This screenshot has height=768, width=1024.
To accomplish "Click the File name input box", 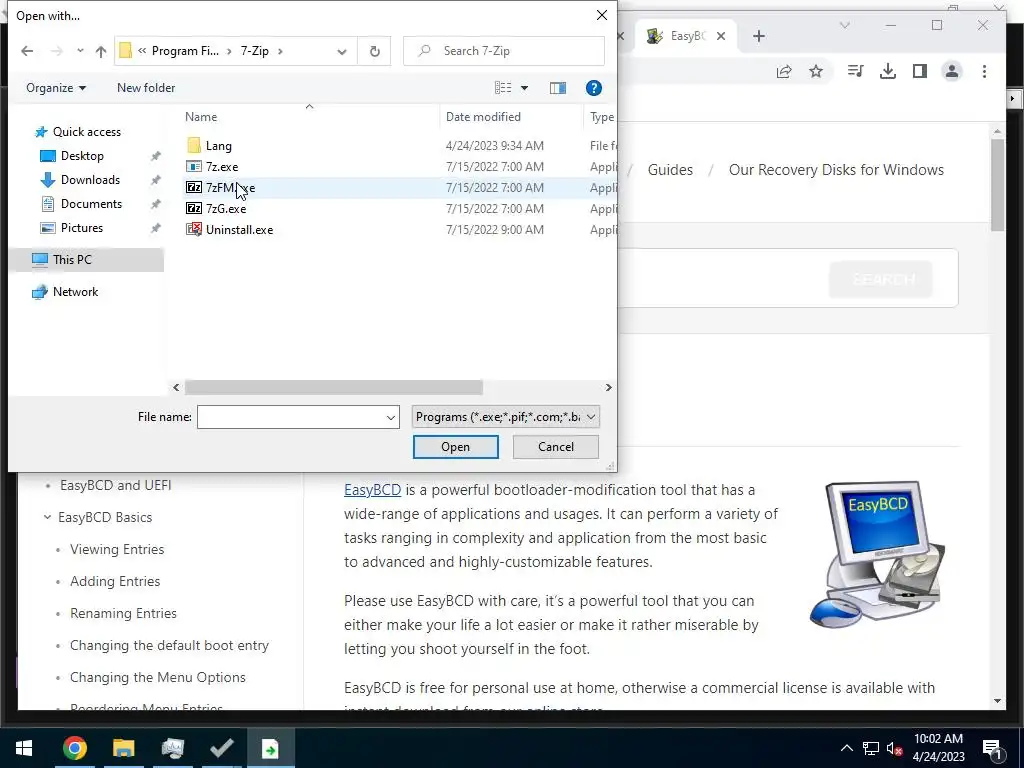I will coord(291,417).
